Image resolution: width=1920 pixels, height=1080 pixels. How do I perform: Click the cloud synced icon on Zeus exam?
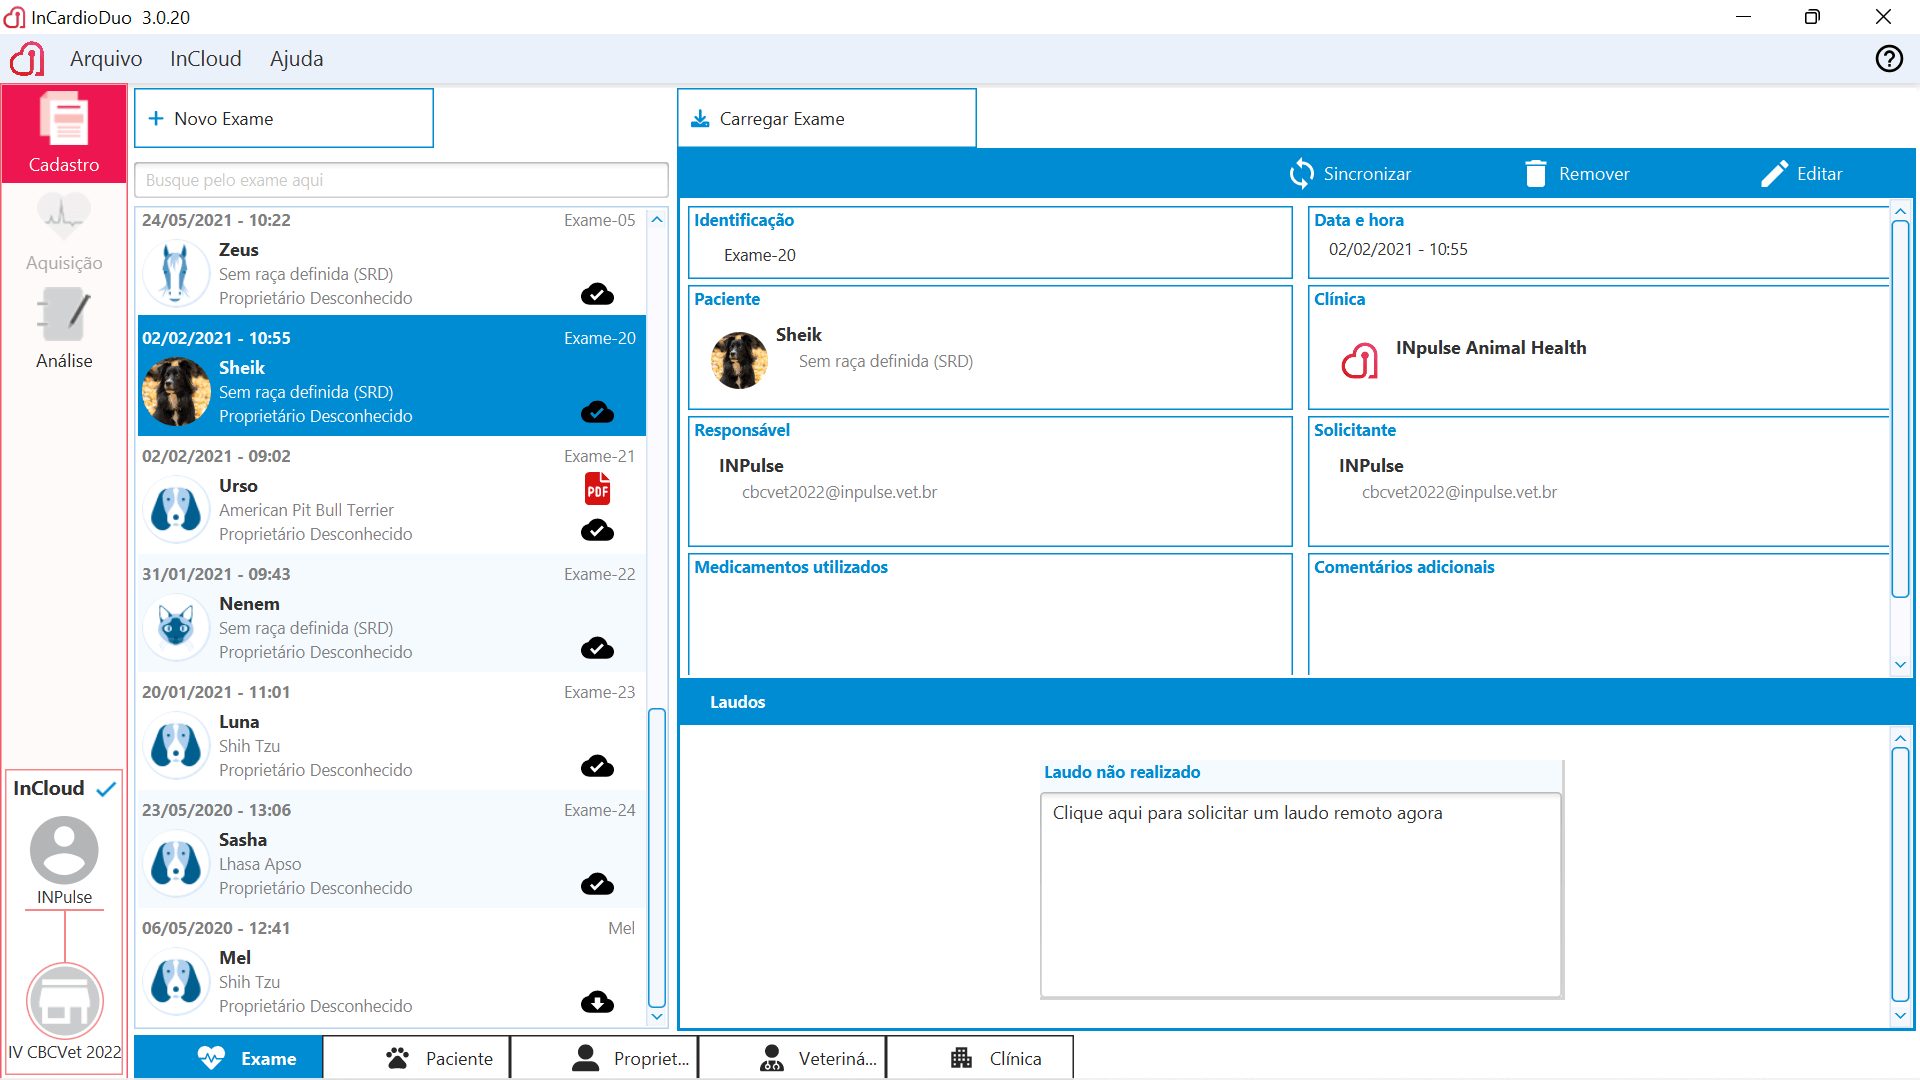597,294
